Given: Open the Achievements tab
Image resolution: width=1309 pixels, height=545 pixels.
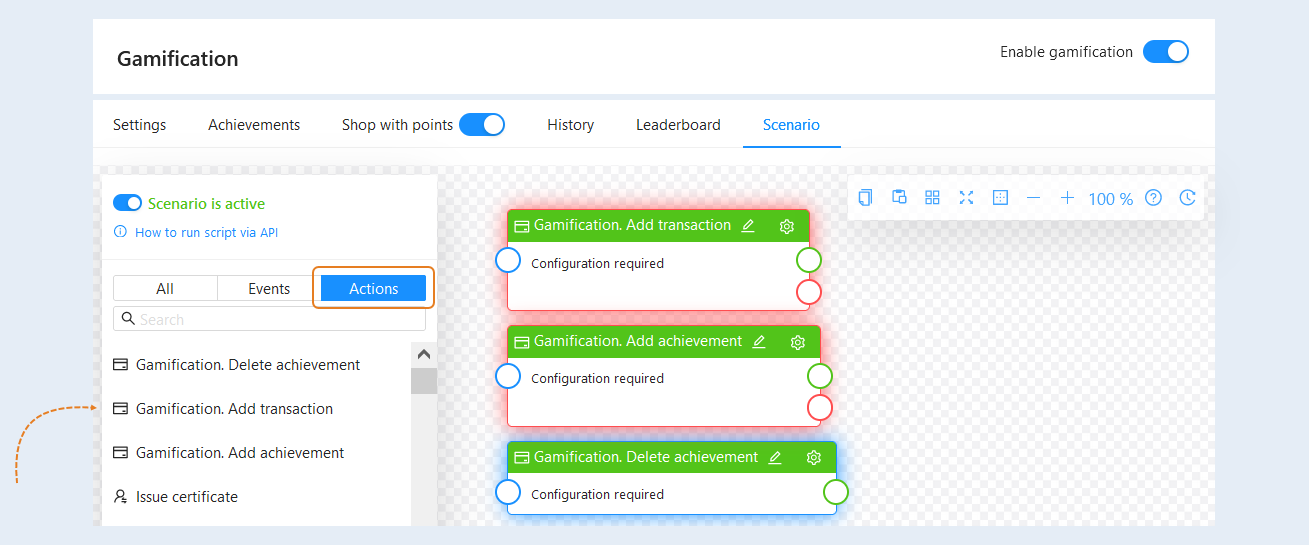Looking at the screenshot, I should tap(254, 125).
